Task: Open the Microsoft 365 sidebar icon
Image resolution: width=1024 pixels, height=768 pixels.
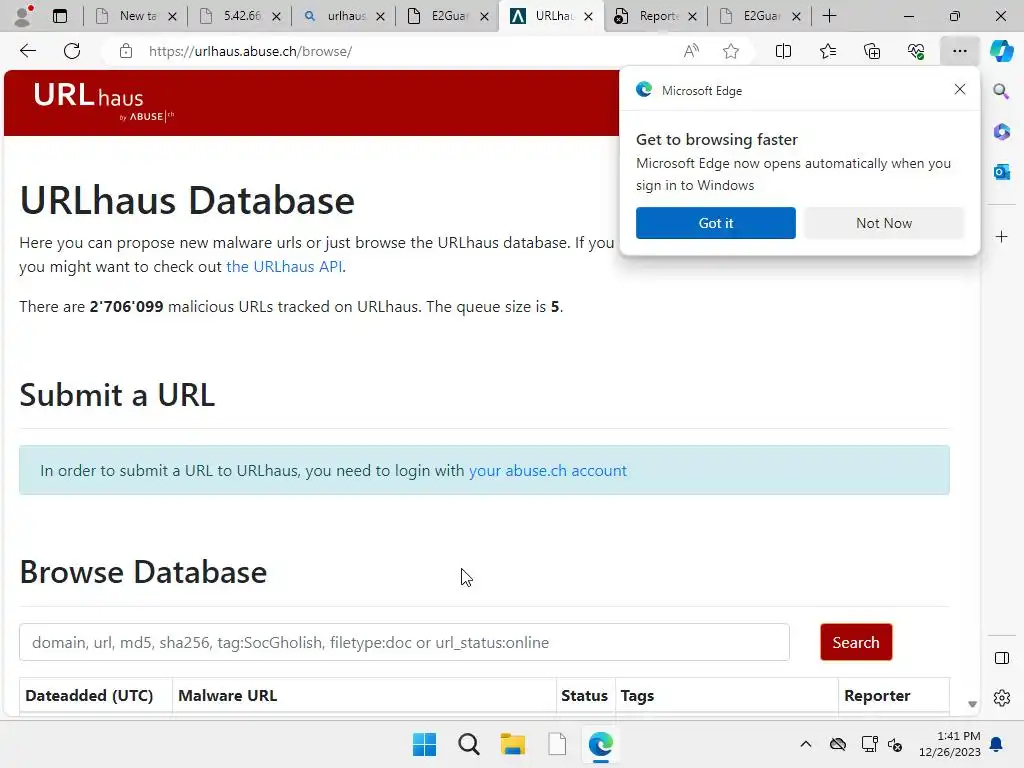Action: click(x=1001, y=131)
